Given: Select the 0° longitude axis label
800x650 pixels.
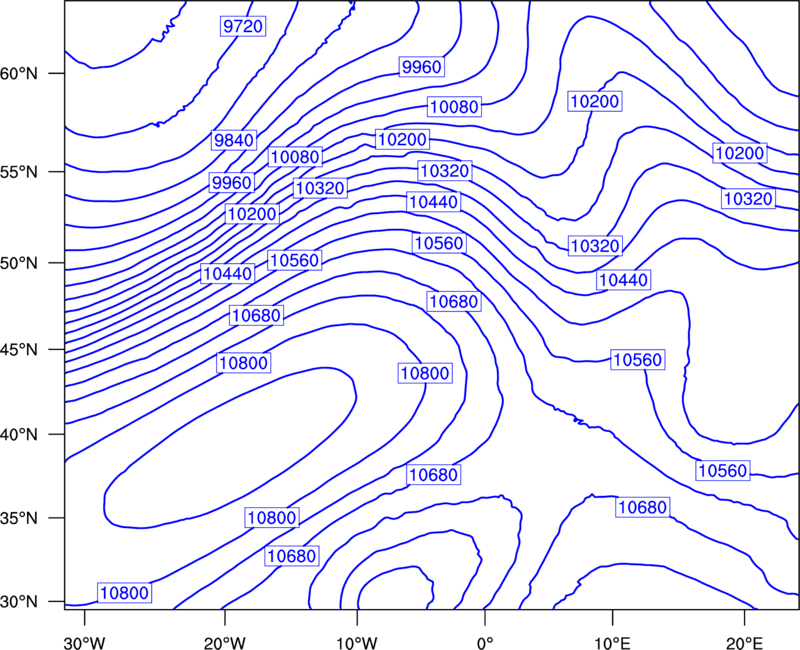Looking at the screenshot, I should coord(485,643).
